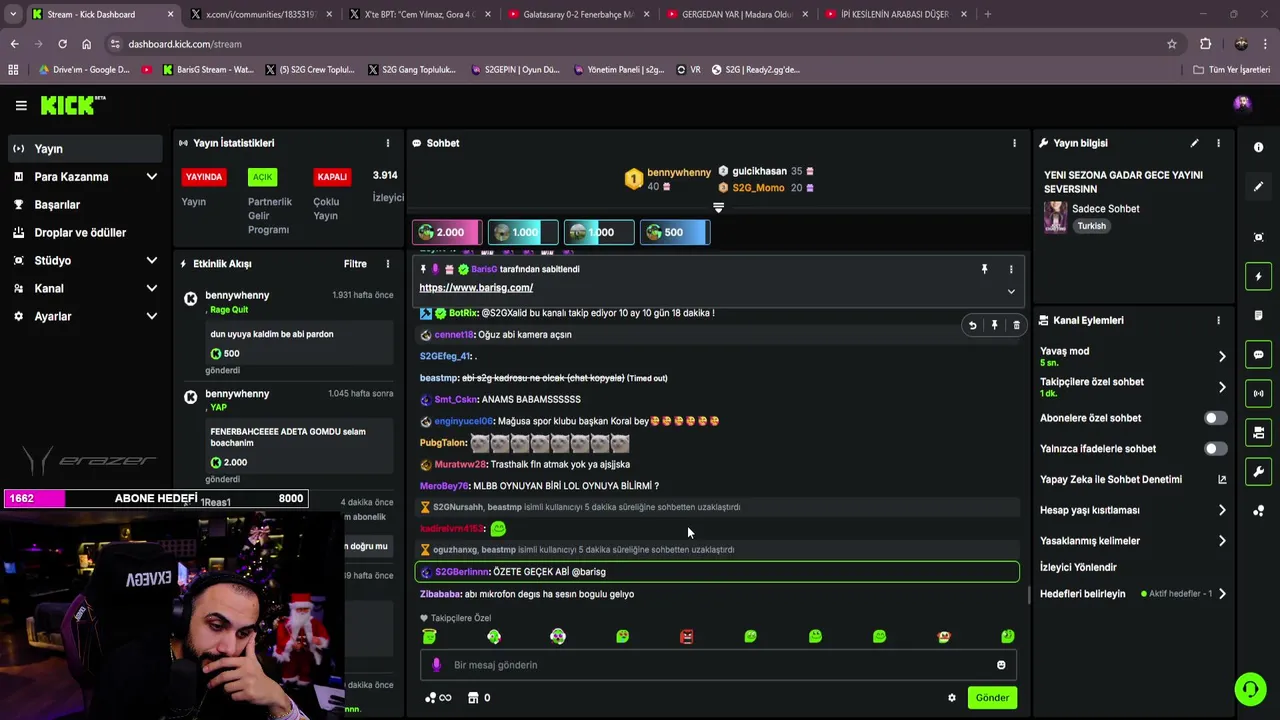Open Takipçilere özel sohbet options arrow
The width and height of the screenshot is (1280, 720).
point(1222,387)
